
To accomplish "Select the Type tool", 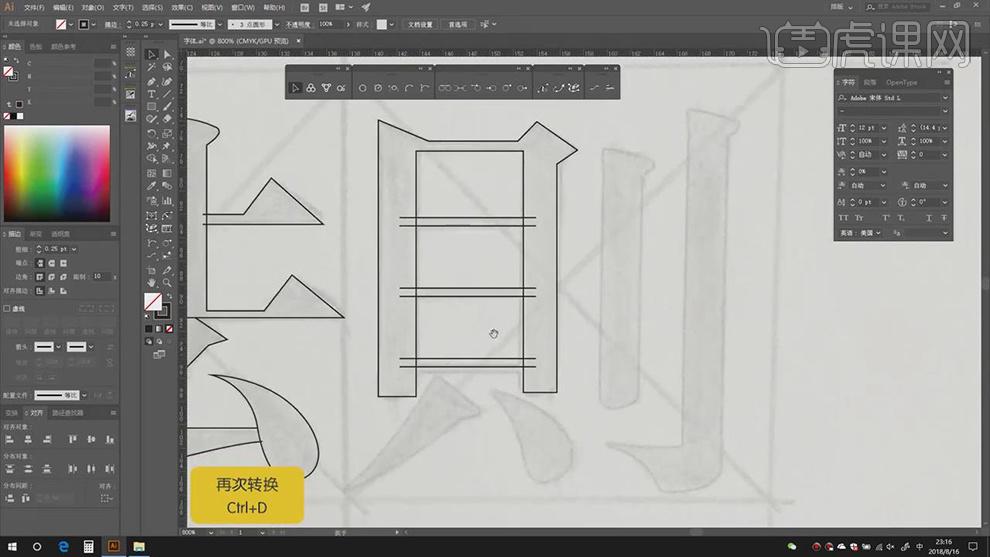I will pyautogui.click(x=152, y=95).
